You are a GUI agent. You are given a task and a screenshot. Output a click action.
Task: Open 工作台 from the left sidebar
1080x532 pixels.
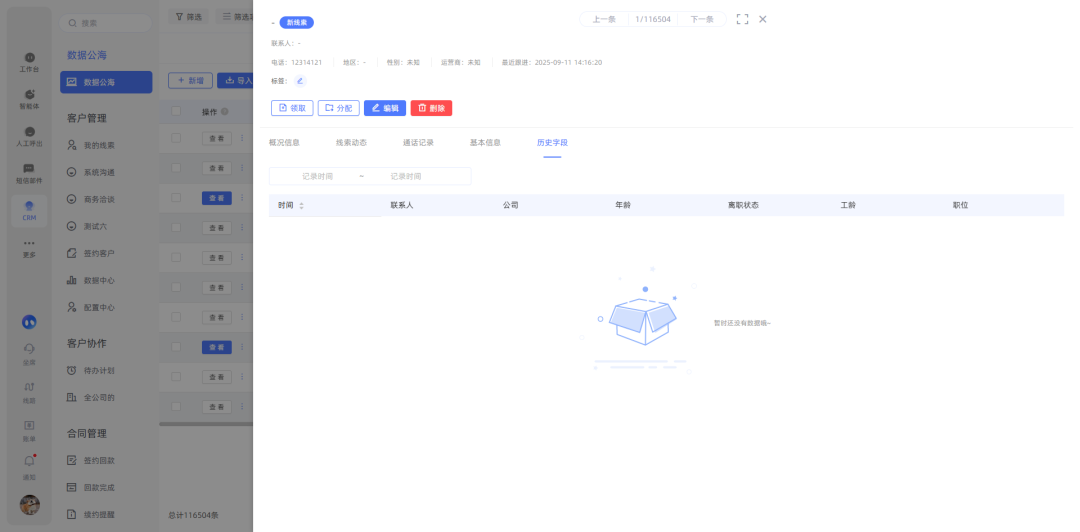(x=29, y=63)
